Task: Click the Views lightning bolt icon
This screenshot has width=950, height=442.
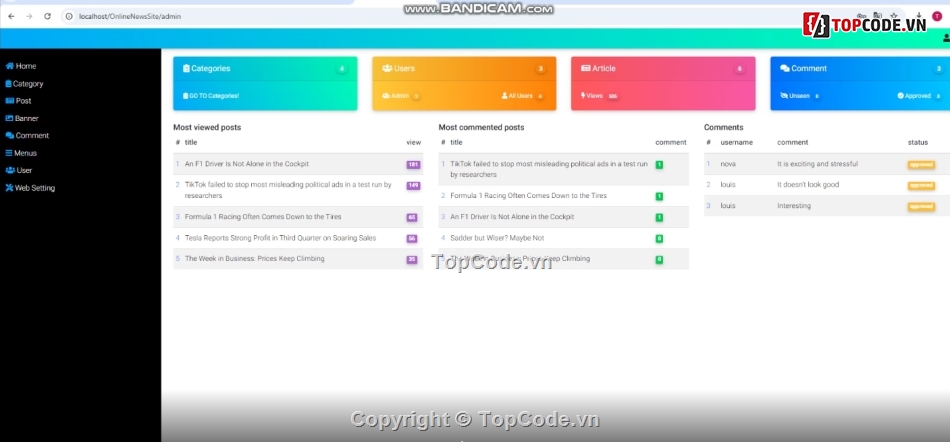Action: [583, 96]
